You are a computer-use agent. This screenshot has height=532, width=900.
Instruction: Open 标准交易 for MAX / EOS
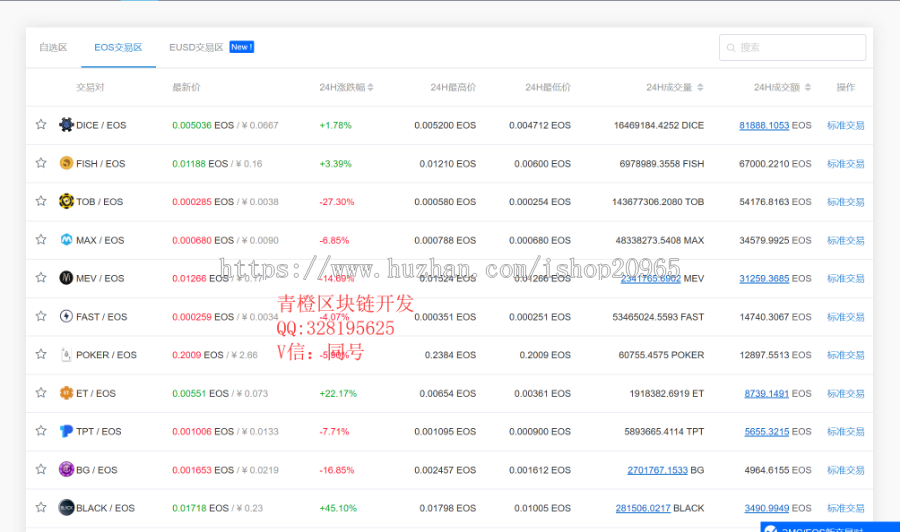(x=845, y=240)
